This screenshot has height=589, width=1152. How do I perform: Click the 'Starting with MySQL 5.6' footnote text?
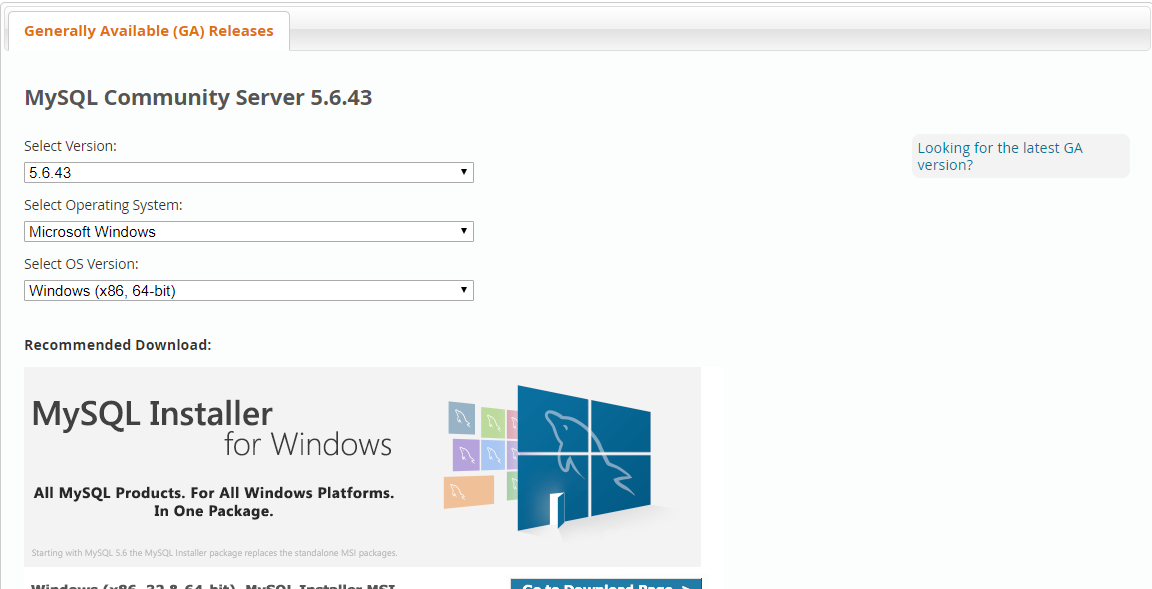click(215, 553)
